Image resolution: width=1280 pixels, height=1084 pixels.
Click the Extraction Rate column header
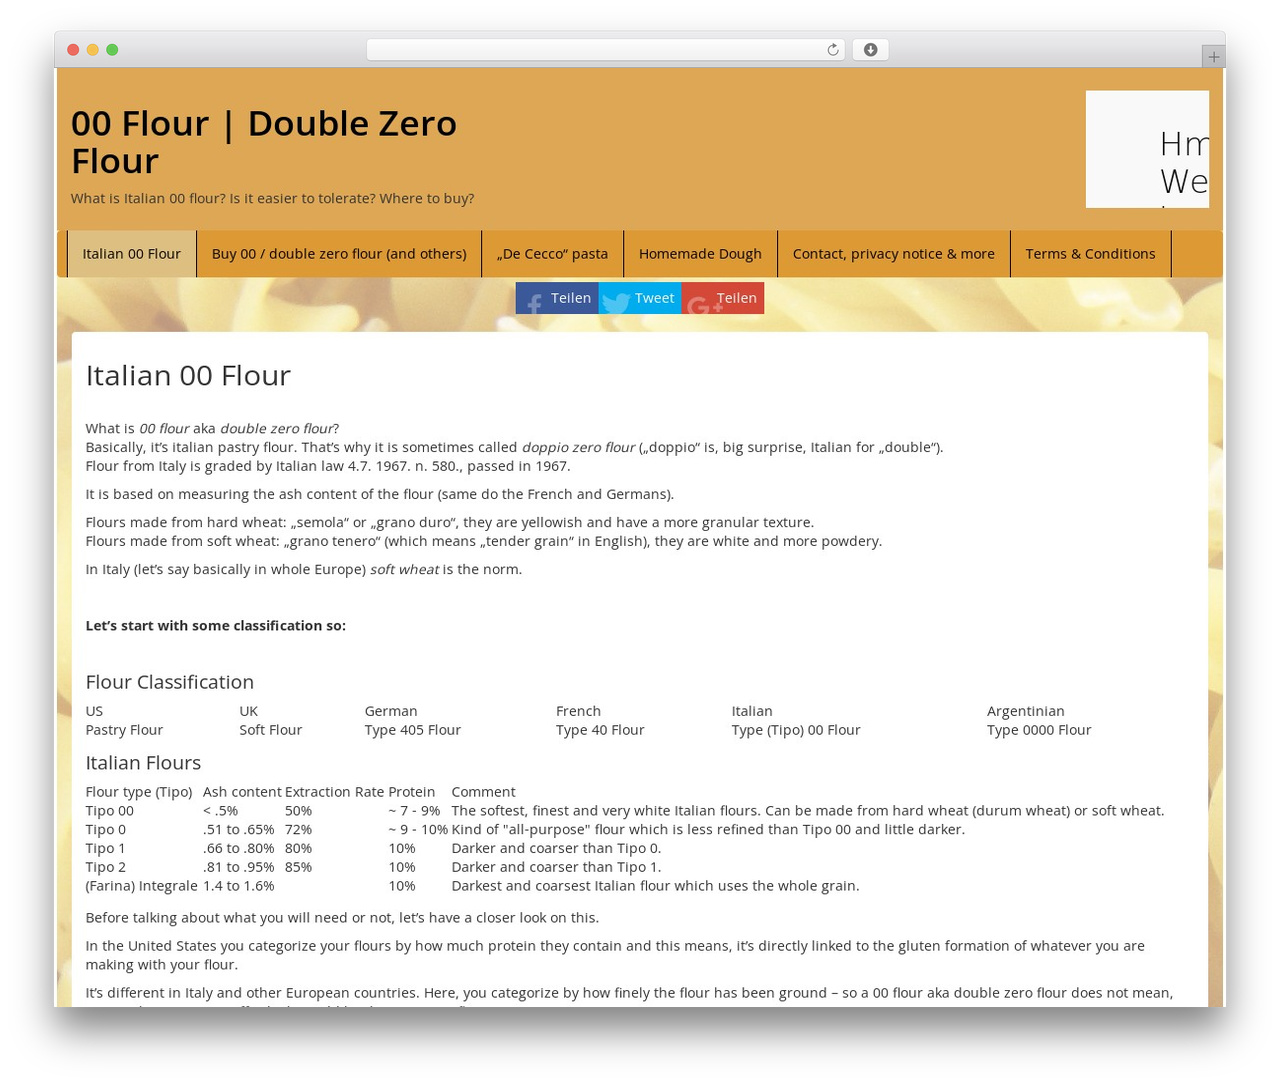coord(334,792)
